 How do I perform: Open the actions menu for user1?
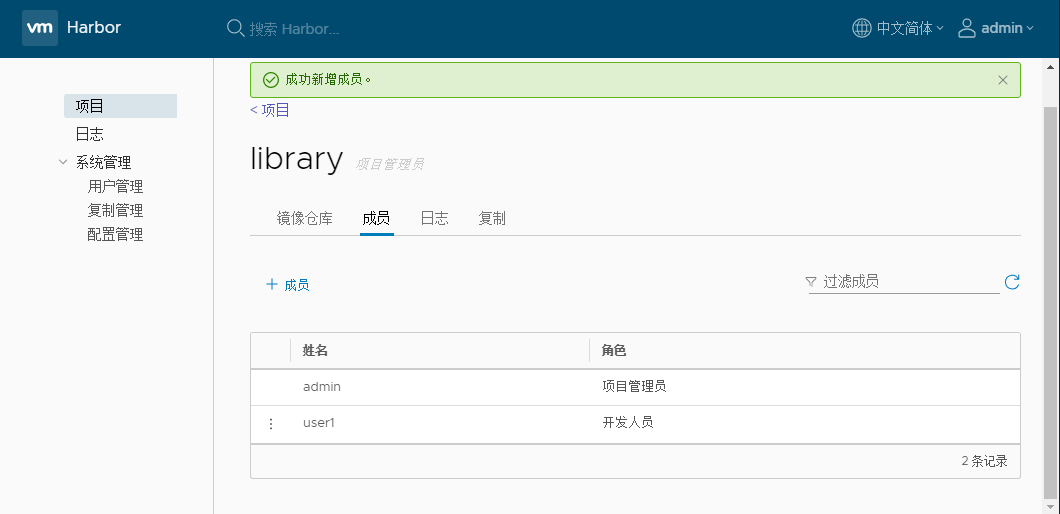coord(271,424)
